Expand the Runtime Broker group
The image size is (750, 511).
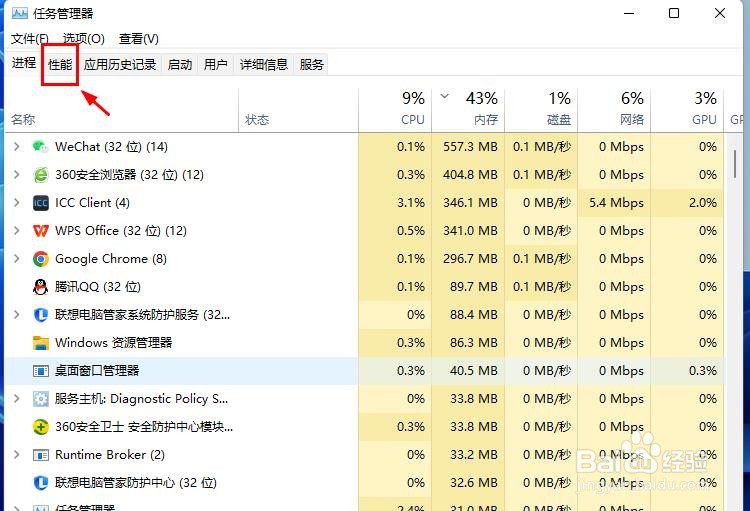pyautogui.click(x=17, y=455)
